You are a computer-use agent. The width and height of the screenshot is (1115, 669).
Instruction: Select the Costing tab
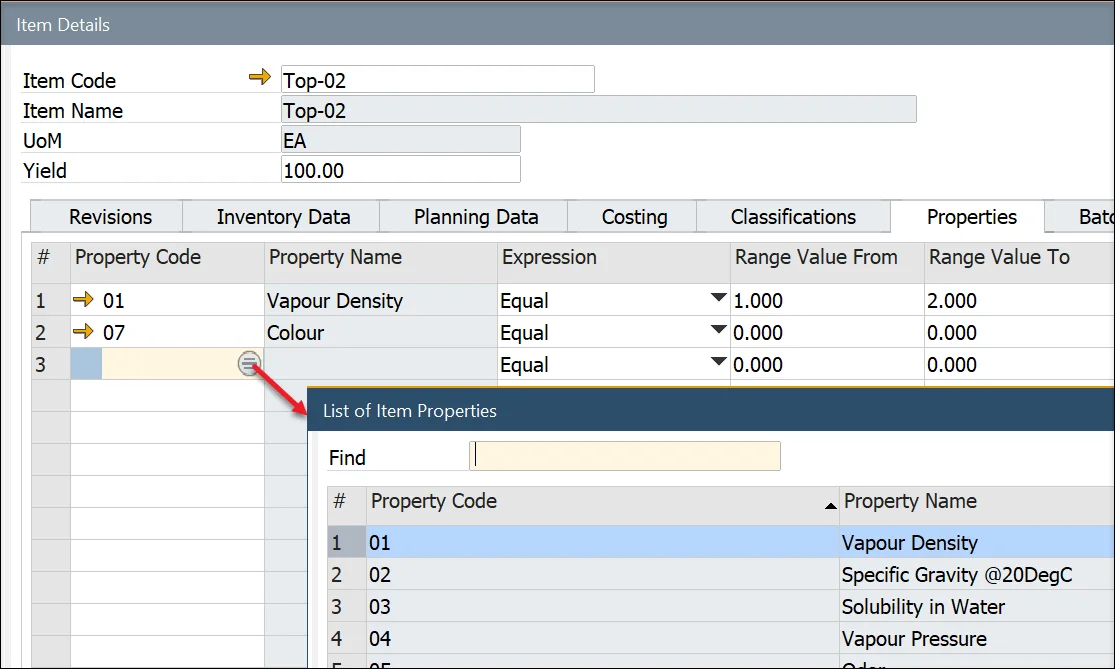pos(634,217)
